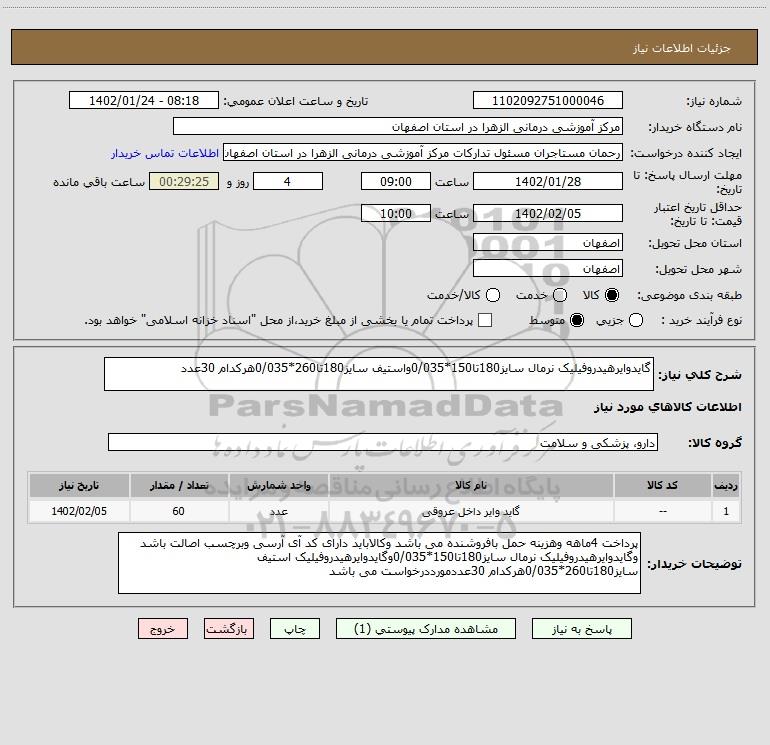Click the کد کالا column header
Image resolution: width=770 pixels, height=745 pixels.
pyautogui.click(x=662, y=485)
